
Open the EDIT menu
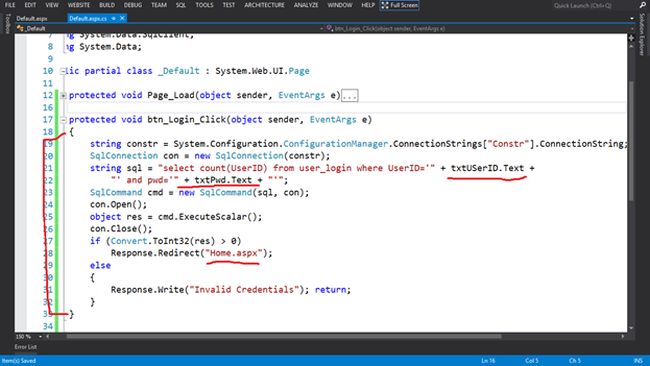(x=30, y=5)
